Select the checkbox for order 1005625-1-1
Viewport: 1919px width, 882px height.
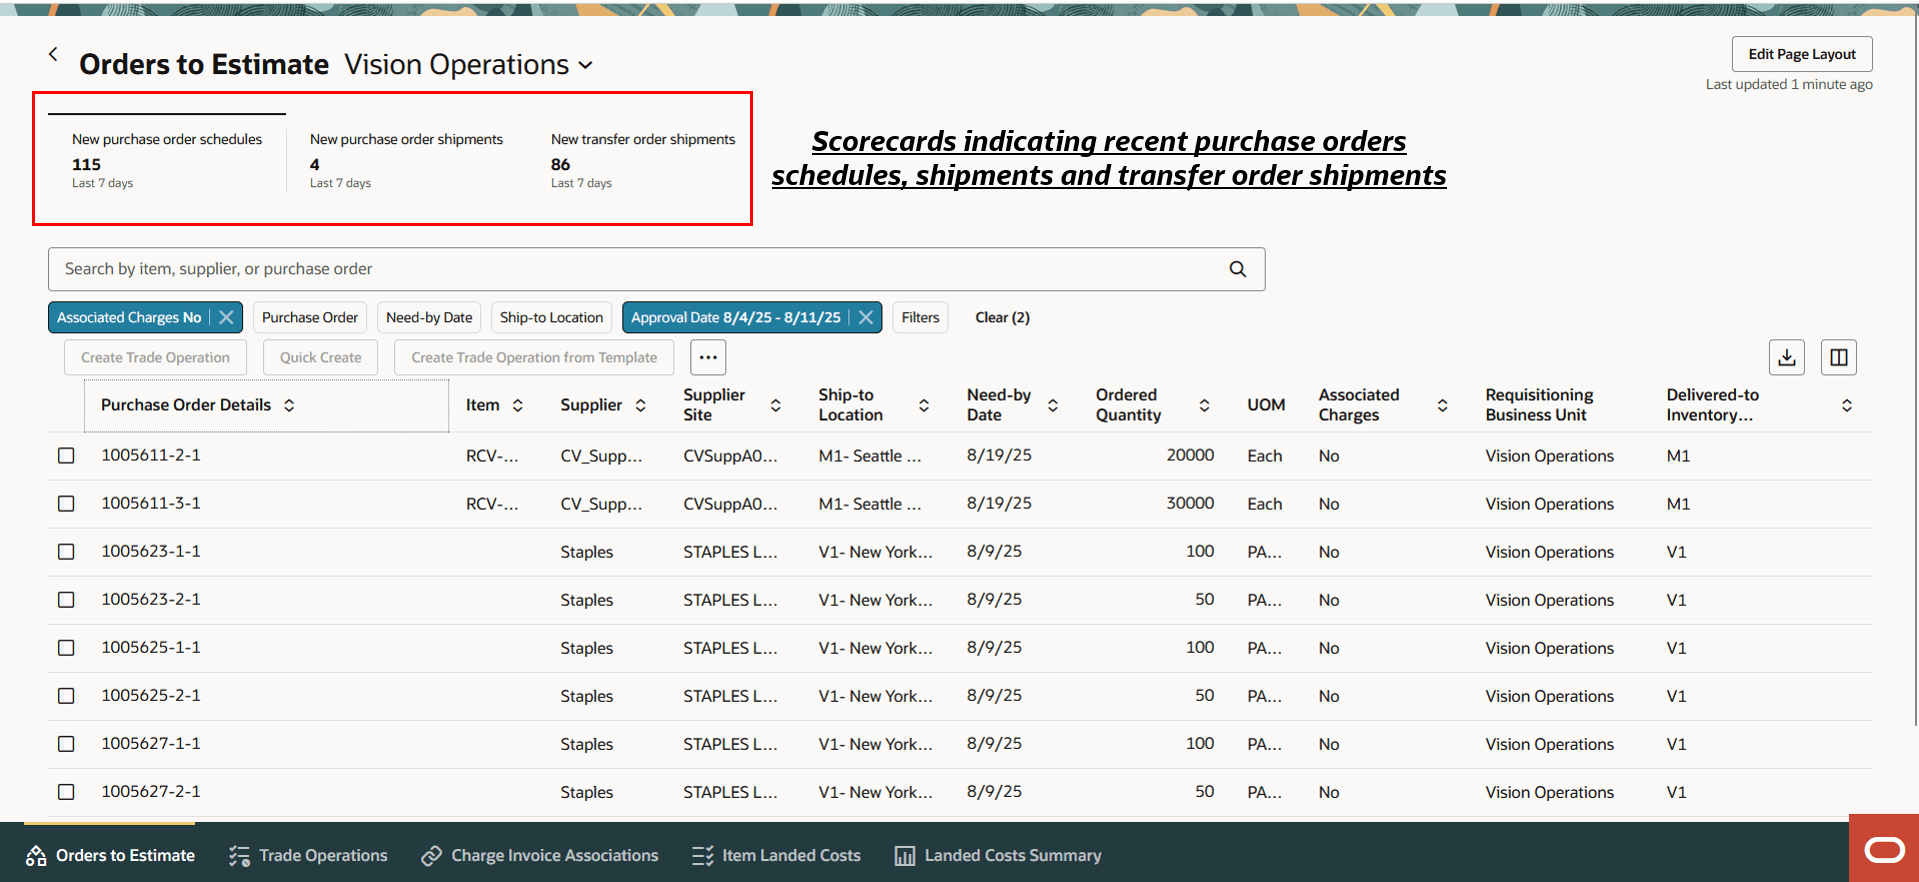[66, 647]
